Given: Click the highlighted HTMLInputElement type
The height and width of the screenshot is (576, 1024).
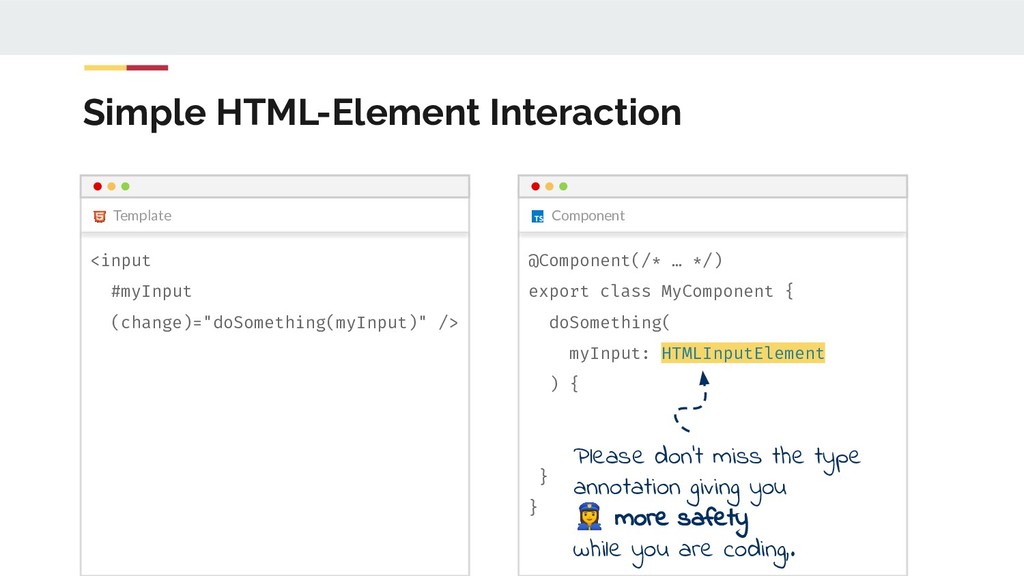Looking at the screenshot, I should click(743, 353).
